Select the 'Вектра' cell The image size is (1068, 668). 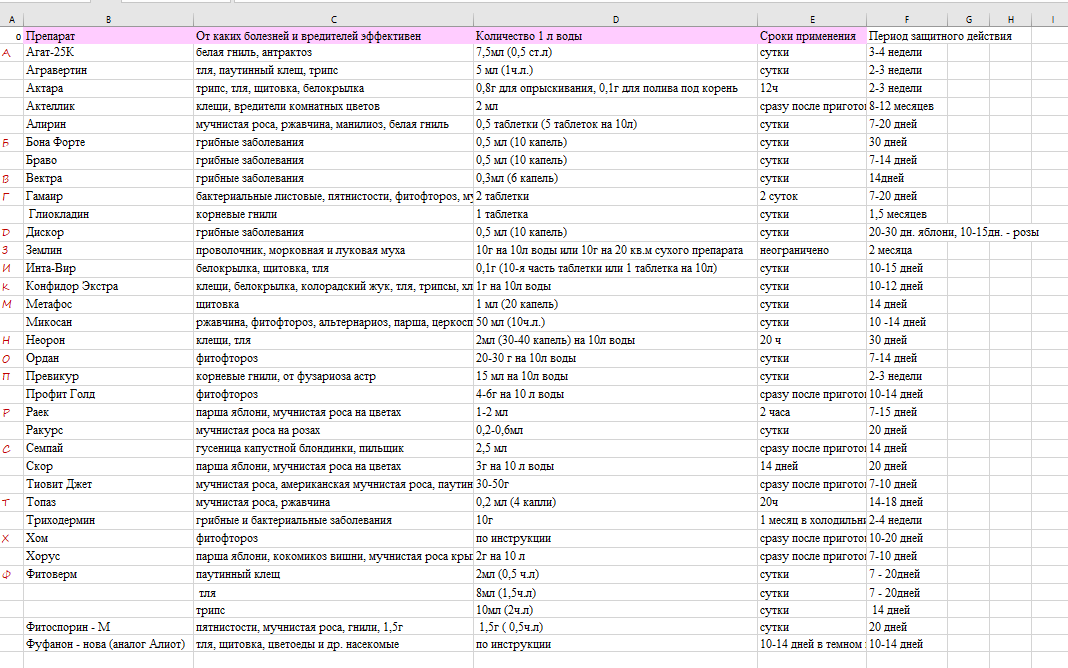[108, 178]
